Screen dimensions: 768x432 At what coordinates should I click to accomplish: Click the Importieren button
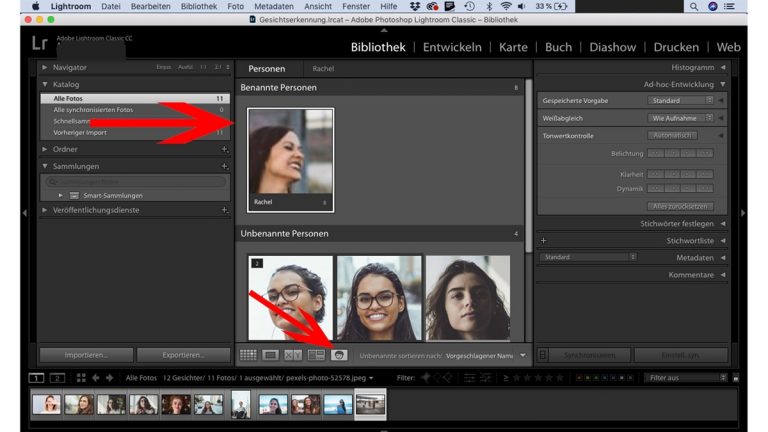pyautogui.click(x=86, y=355)
